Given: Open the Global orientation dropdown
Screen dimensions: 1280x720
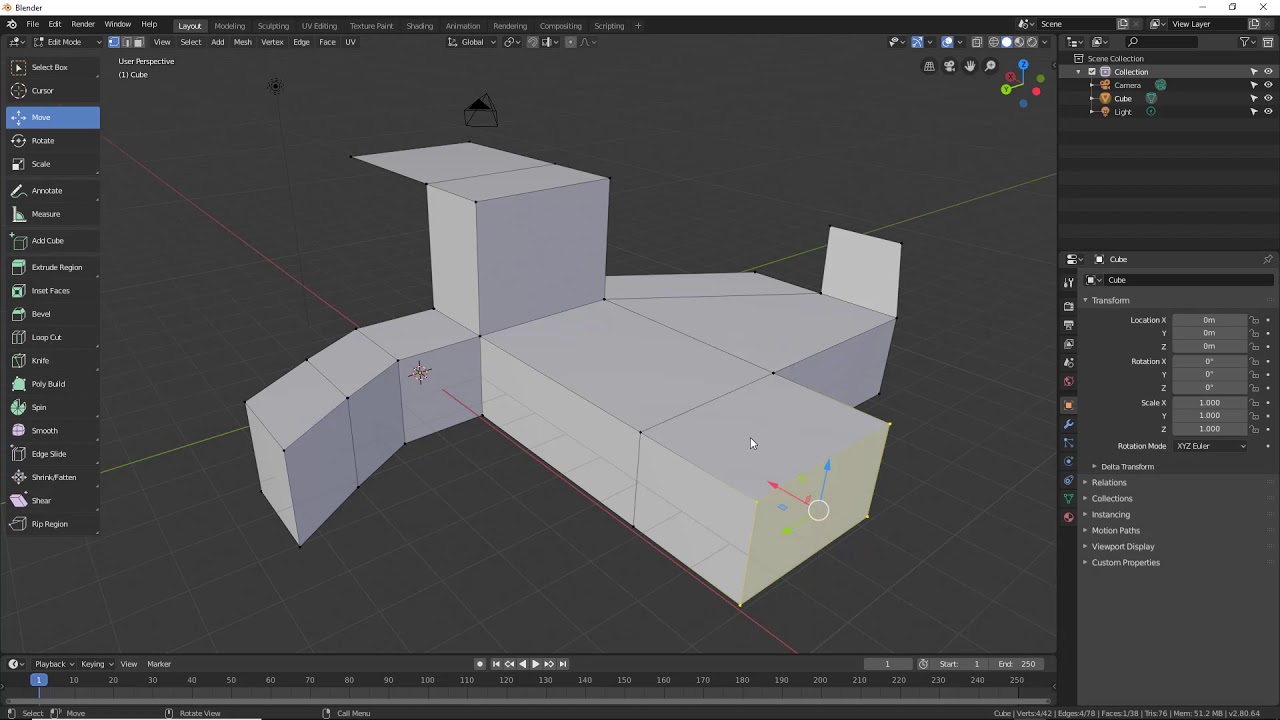Looking at the screenshot, I should 471,42.
